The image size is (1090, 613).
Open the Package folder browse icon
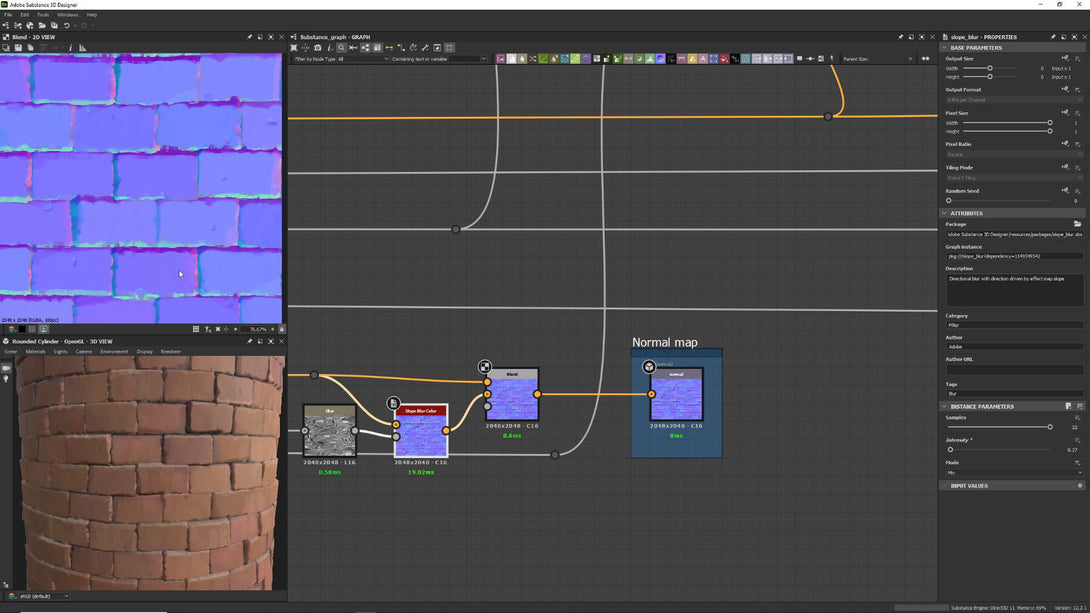1077,224
